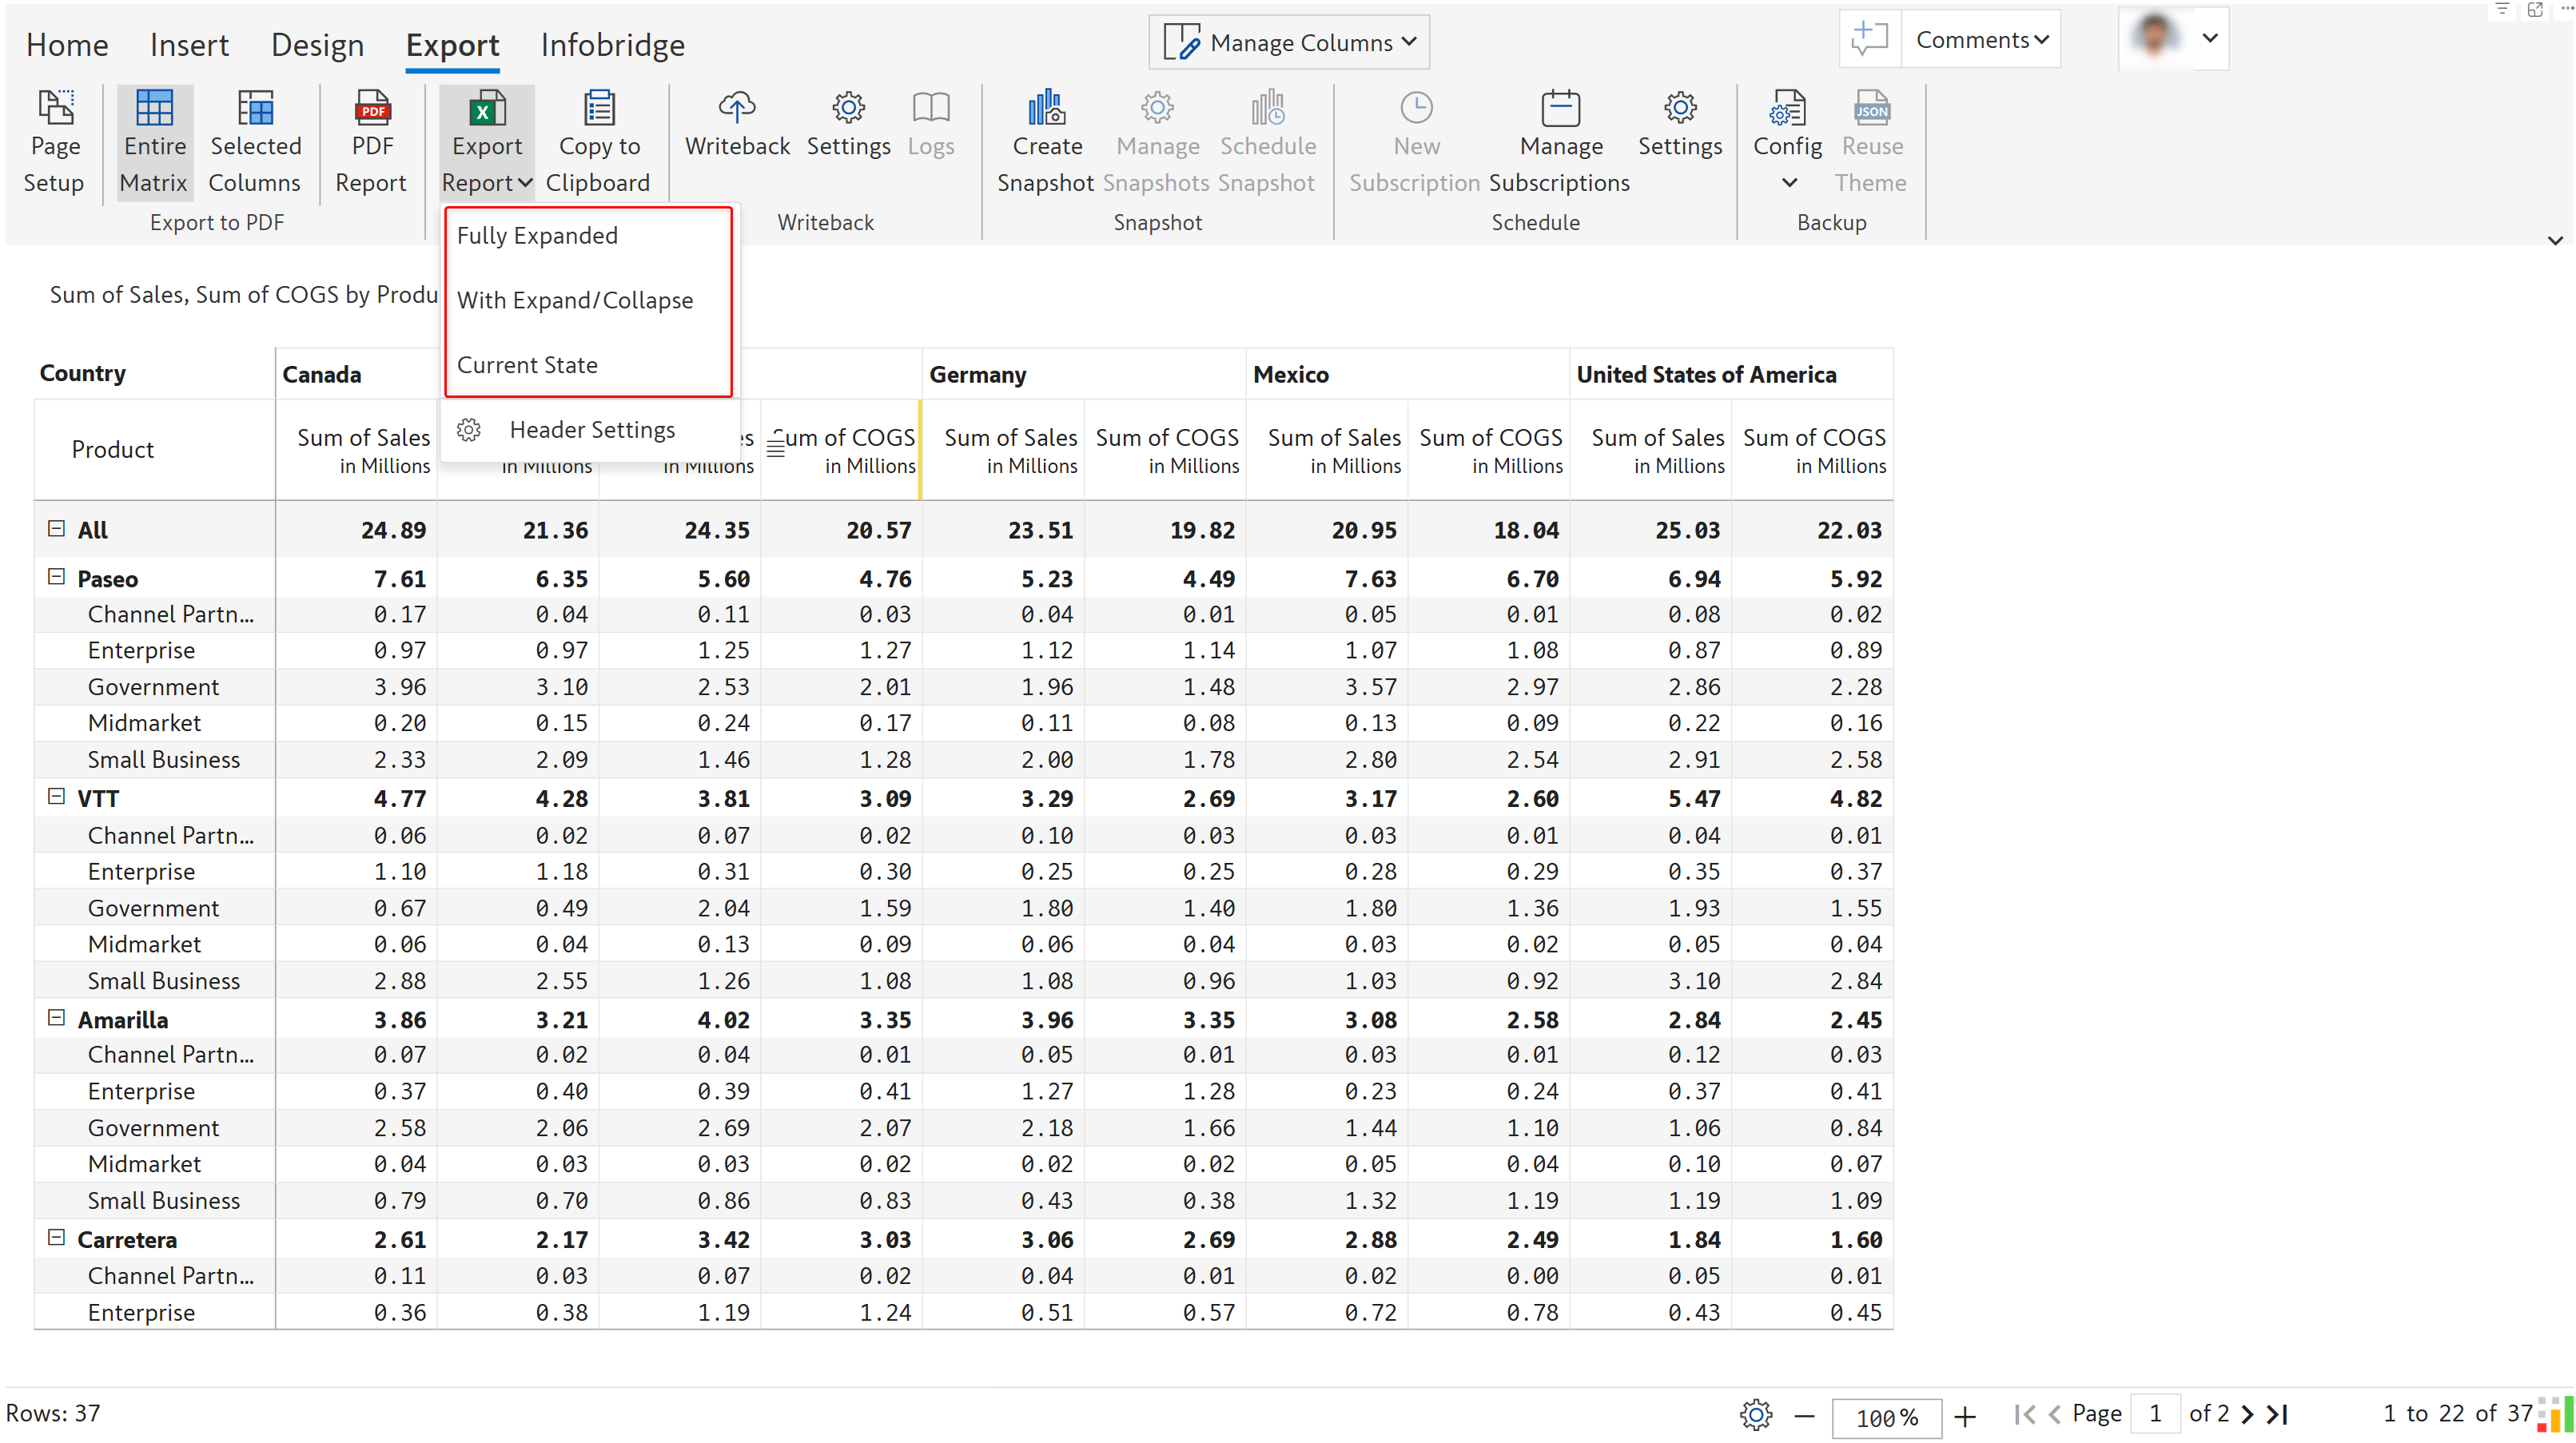Switch to the Infobridge tab
Image resolution: width=2576 pixels, height=1443 pixels.
click(612, 45)
